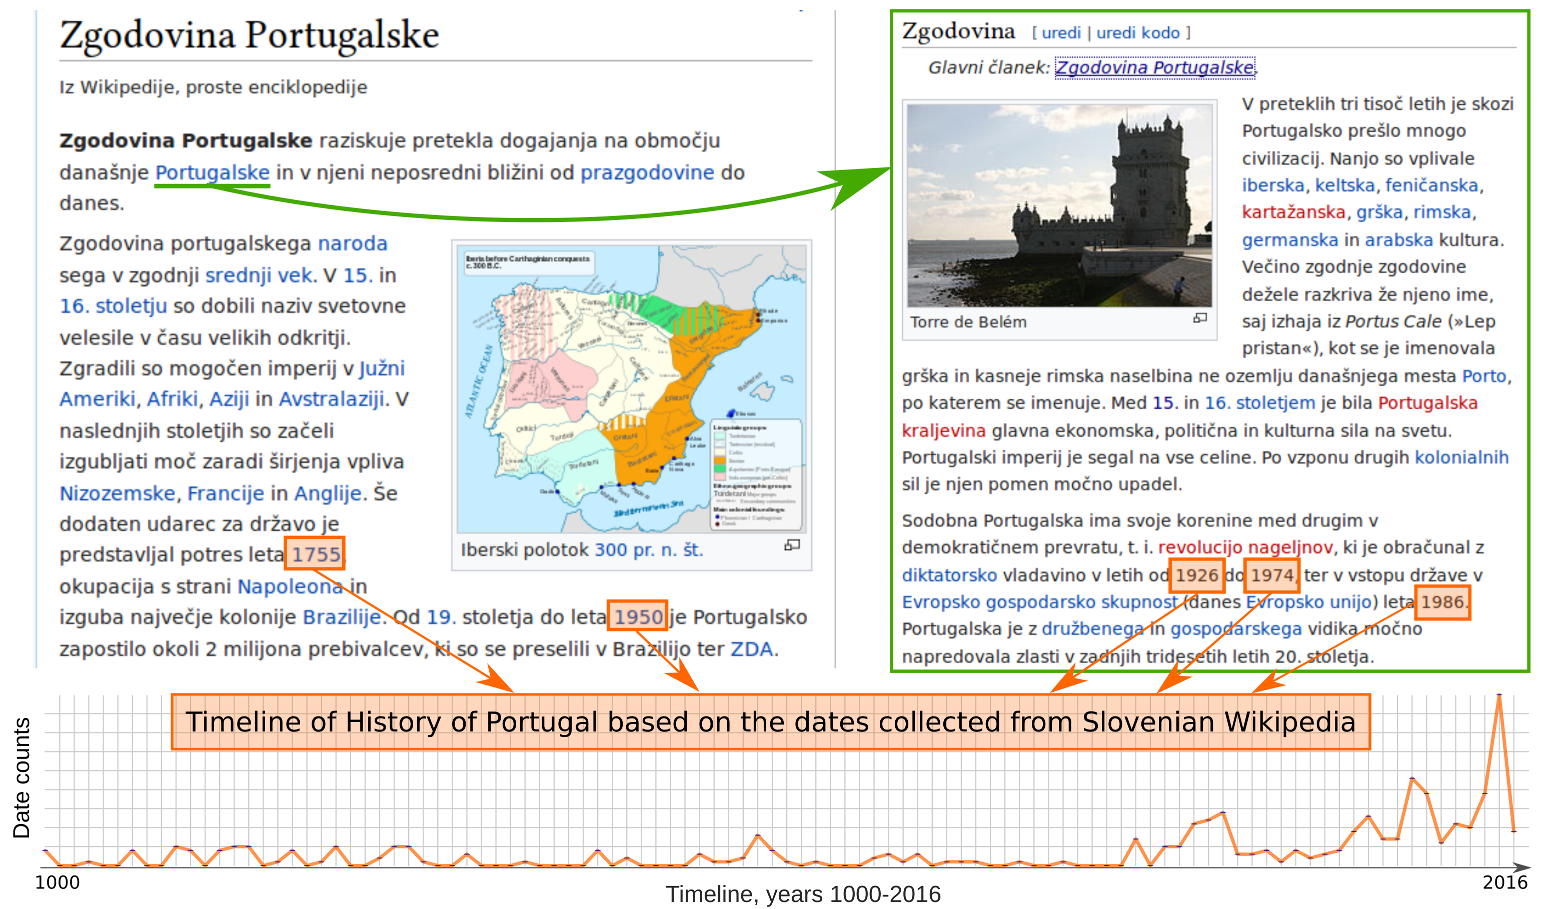Open the 'Nizozemske' link

pyautogui.click(x=117, y=493)
